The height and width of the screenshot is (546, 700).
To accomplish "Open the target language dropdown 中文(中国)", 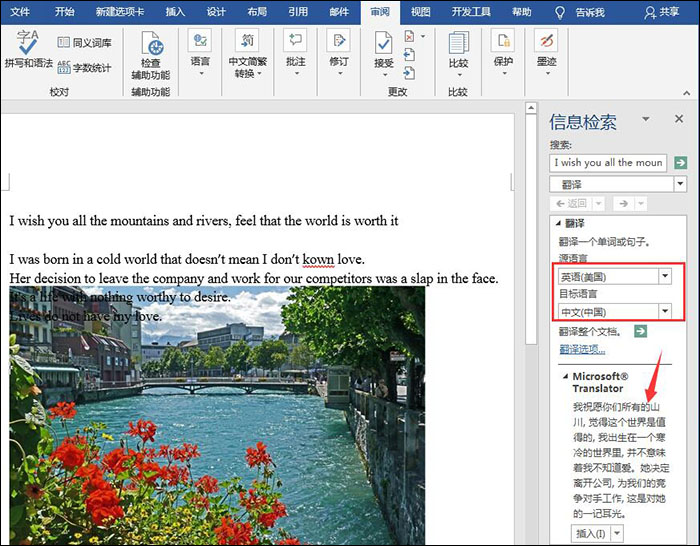I will (665, 311).
